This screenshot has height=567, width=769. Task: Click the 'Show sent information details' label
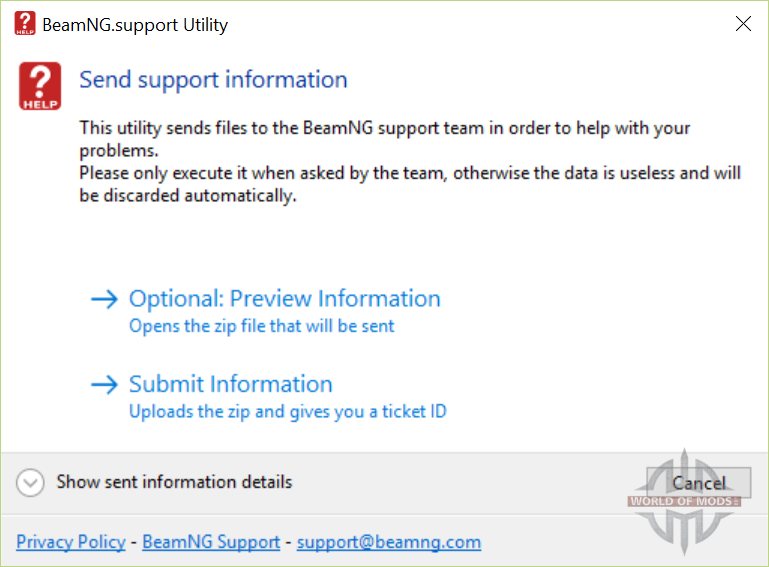[174, 482]
